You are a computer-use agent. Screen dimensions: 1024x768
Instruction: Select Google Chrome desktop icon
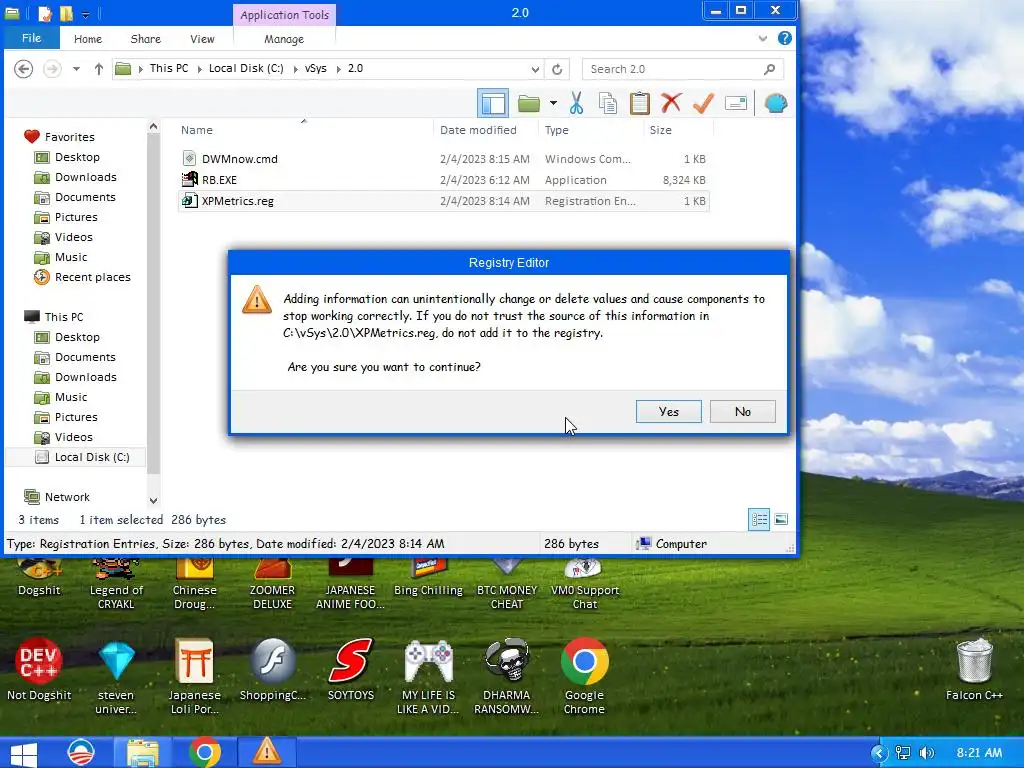point(584,676)
